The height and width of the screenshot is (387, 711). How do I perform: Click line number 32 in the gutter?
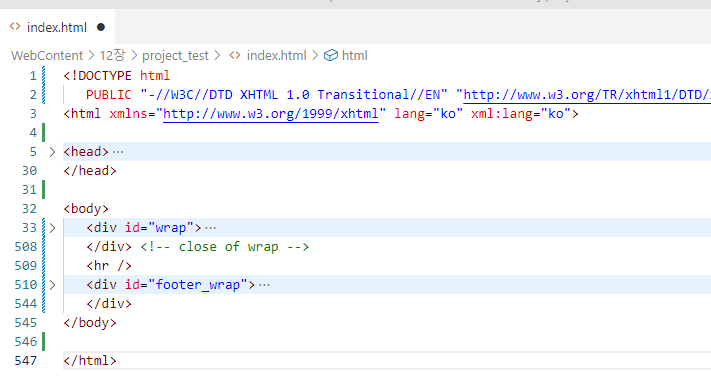pyautogui.click(x=29, y=209)
